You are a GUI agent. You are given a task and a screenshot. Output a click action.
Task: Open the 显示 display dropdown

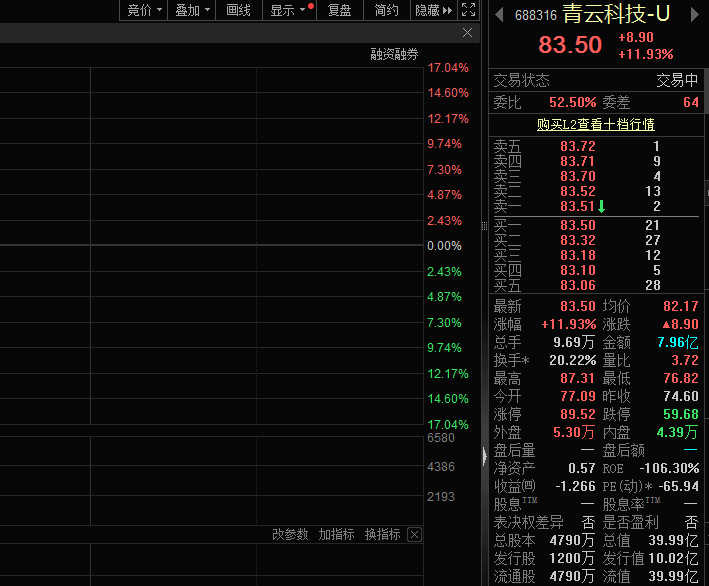287,10
